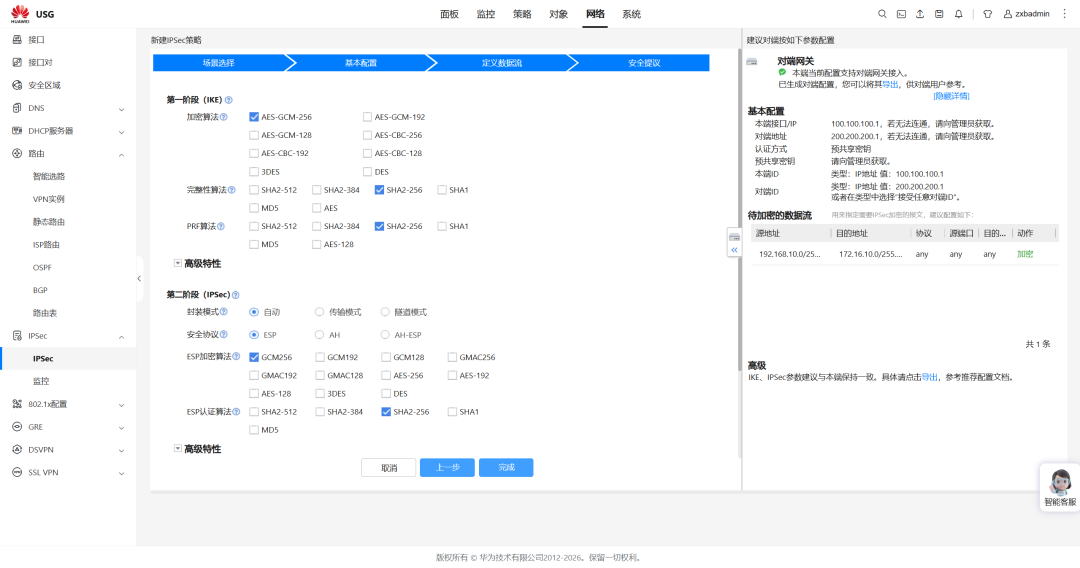
Task: Click the DNS sidebar icon
Action: (x=17, y=108)
